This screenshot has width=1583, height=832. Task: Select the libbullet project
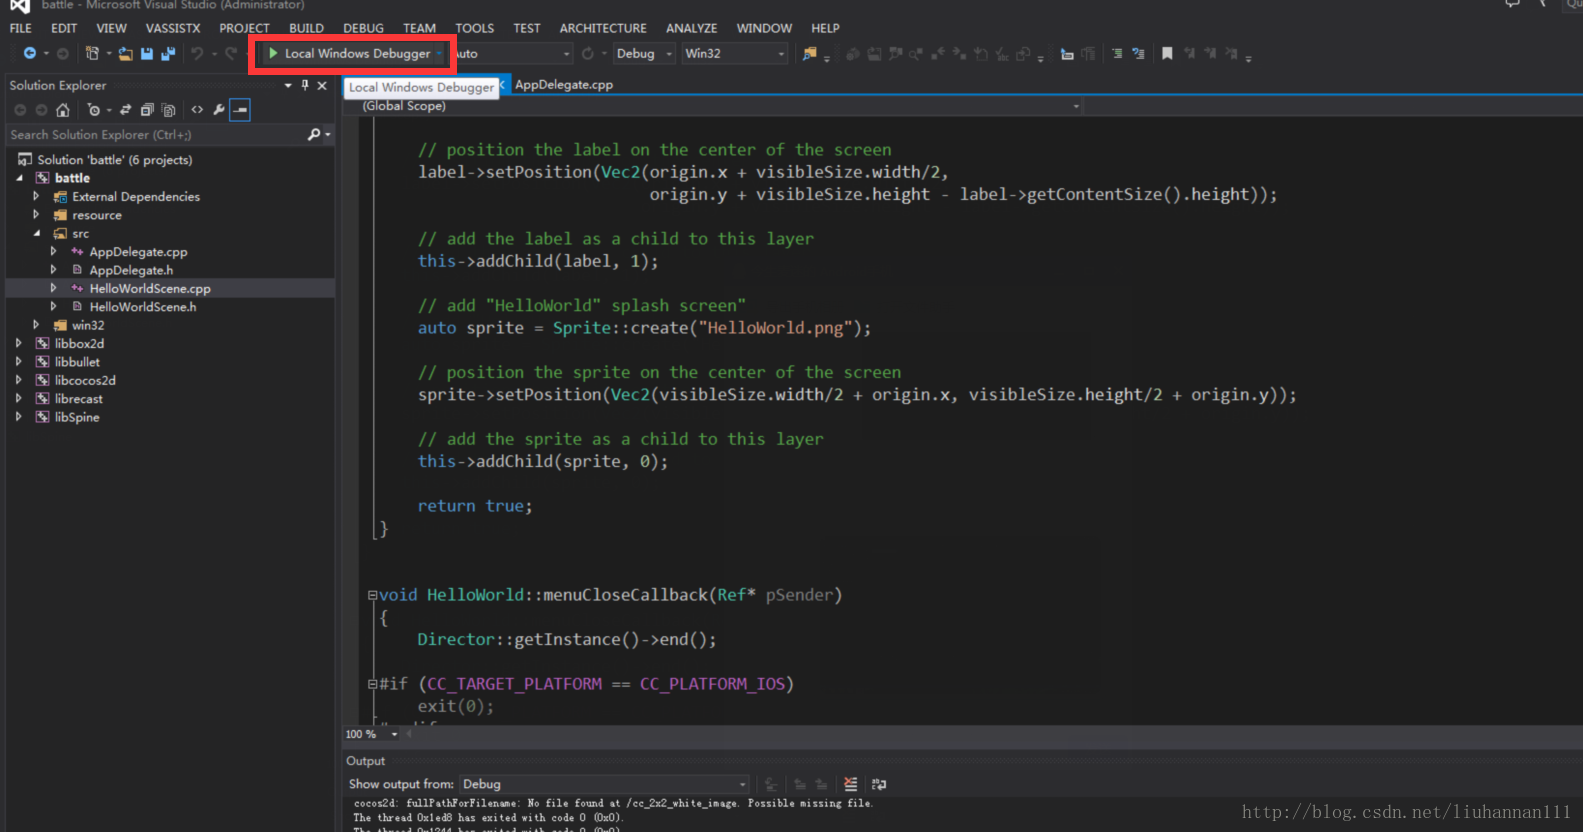77,362
